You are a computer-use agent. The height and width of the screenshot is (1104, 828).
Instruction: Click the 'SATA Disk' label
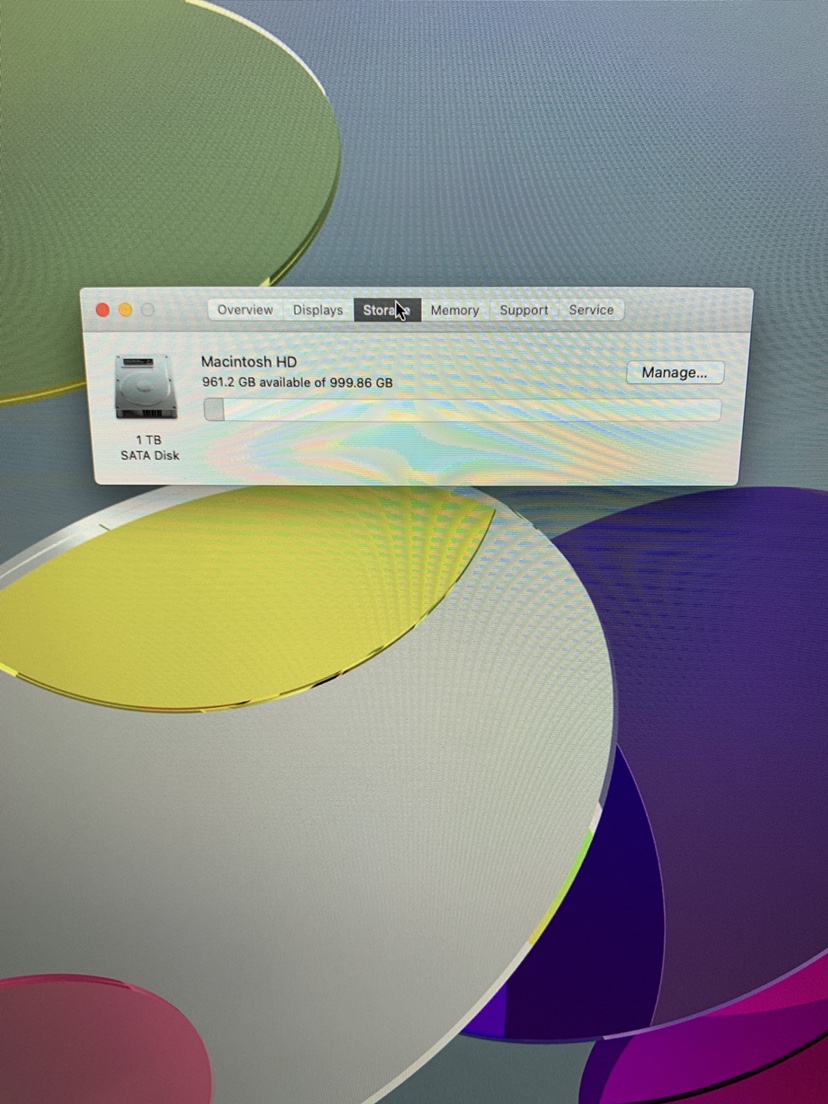(150, 456)
